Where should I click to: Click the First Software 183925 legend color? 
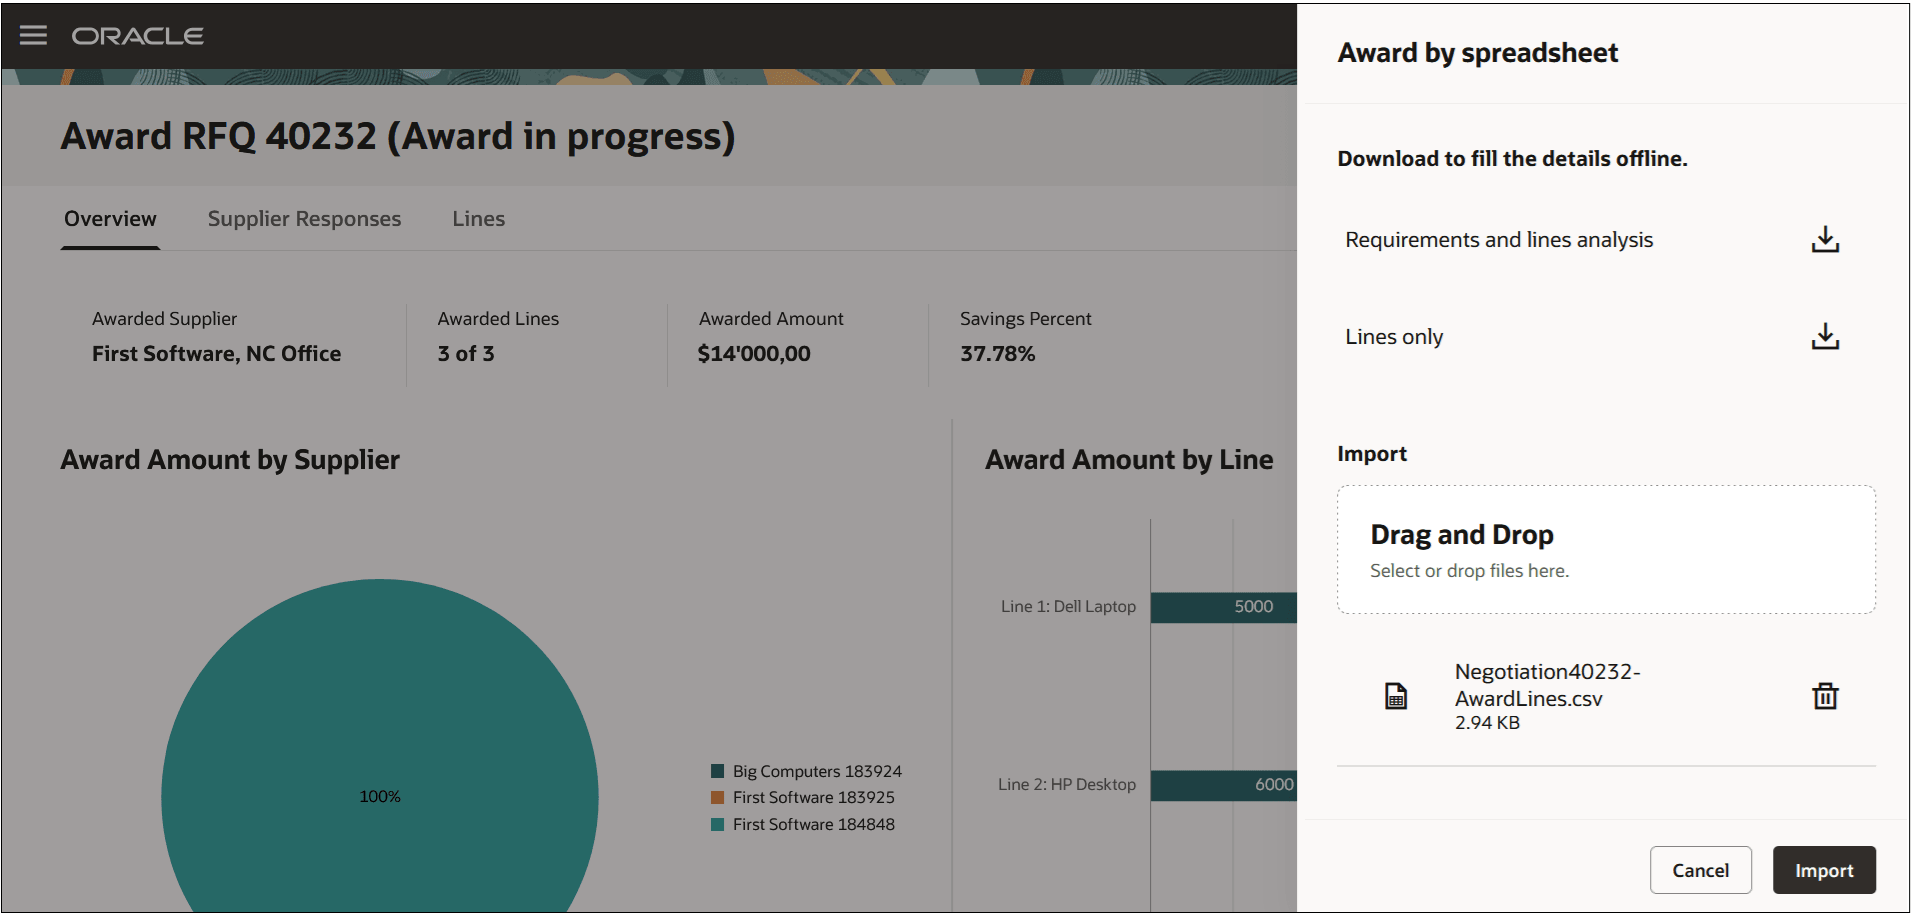716,797
